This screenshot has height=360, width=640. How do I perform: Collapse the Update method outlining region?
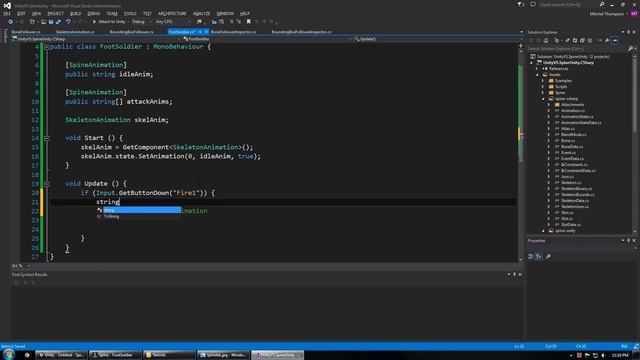(x=47, y=184)
